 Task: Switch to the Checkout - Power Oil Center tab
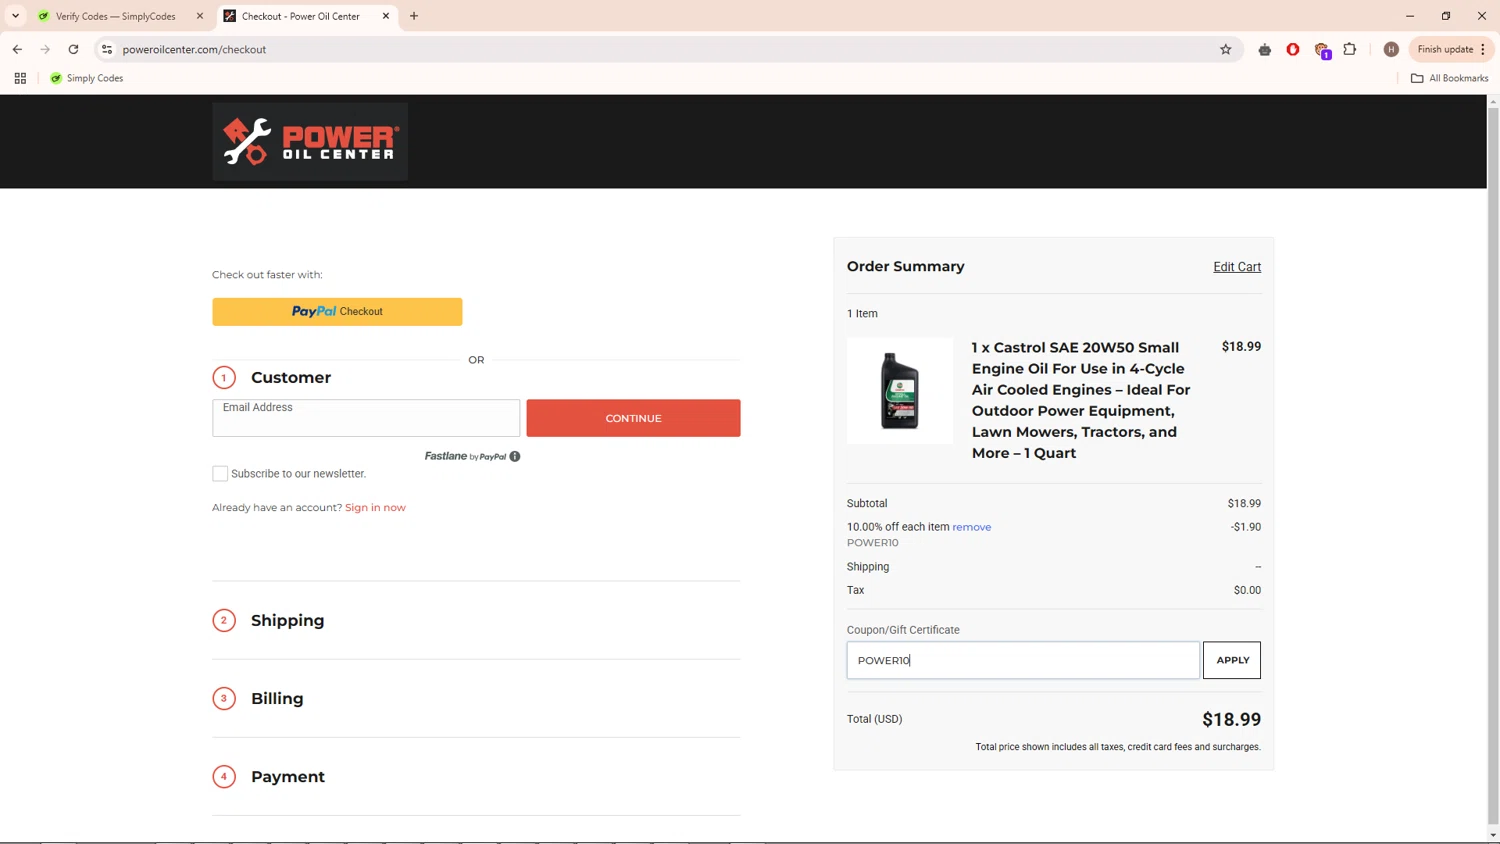pos(306,16)
